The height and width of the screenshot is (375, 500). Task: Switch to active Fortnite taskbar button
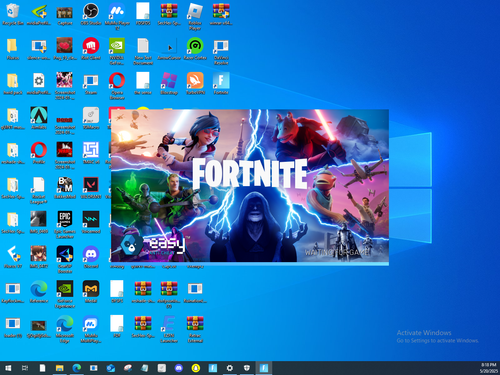[264, 368]
